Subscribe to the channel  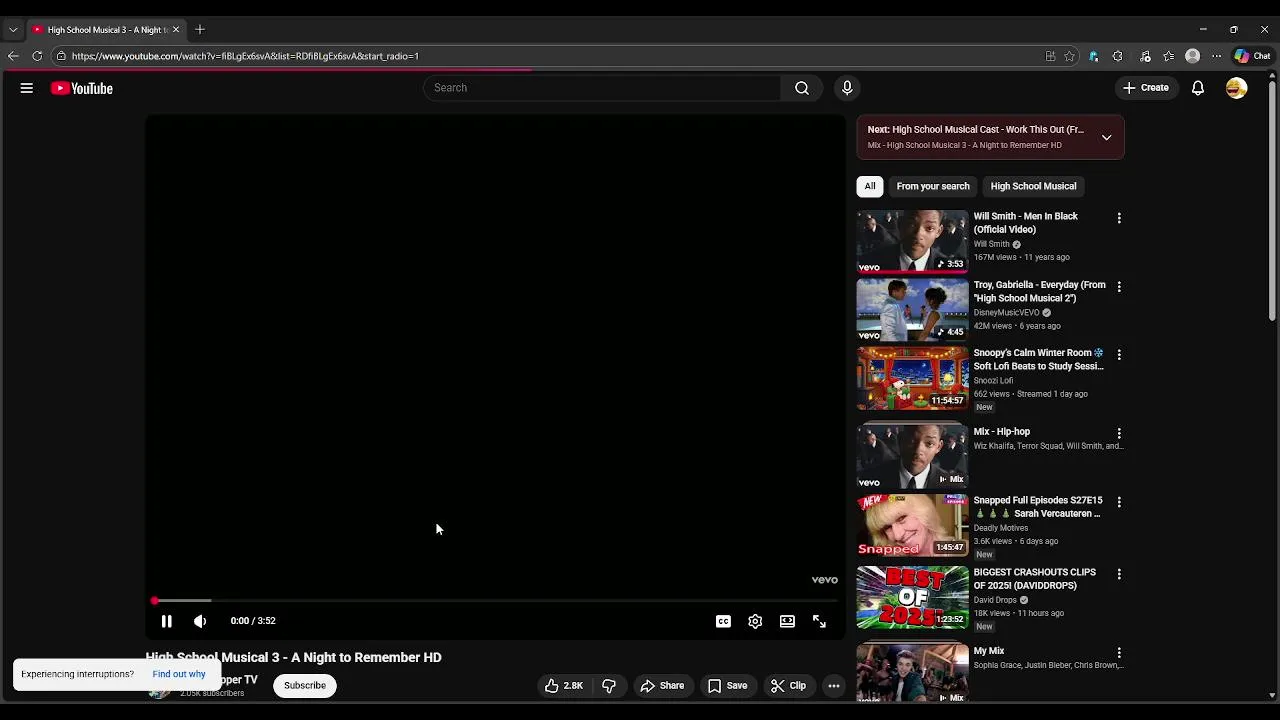305,686
